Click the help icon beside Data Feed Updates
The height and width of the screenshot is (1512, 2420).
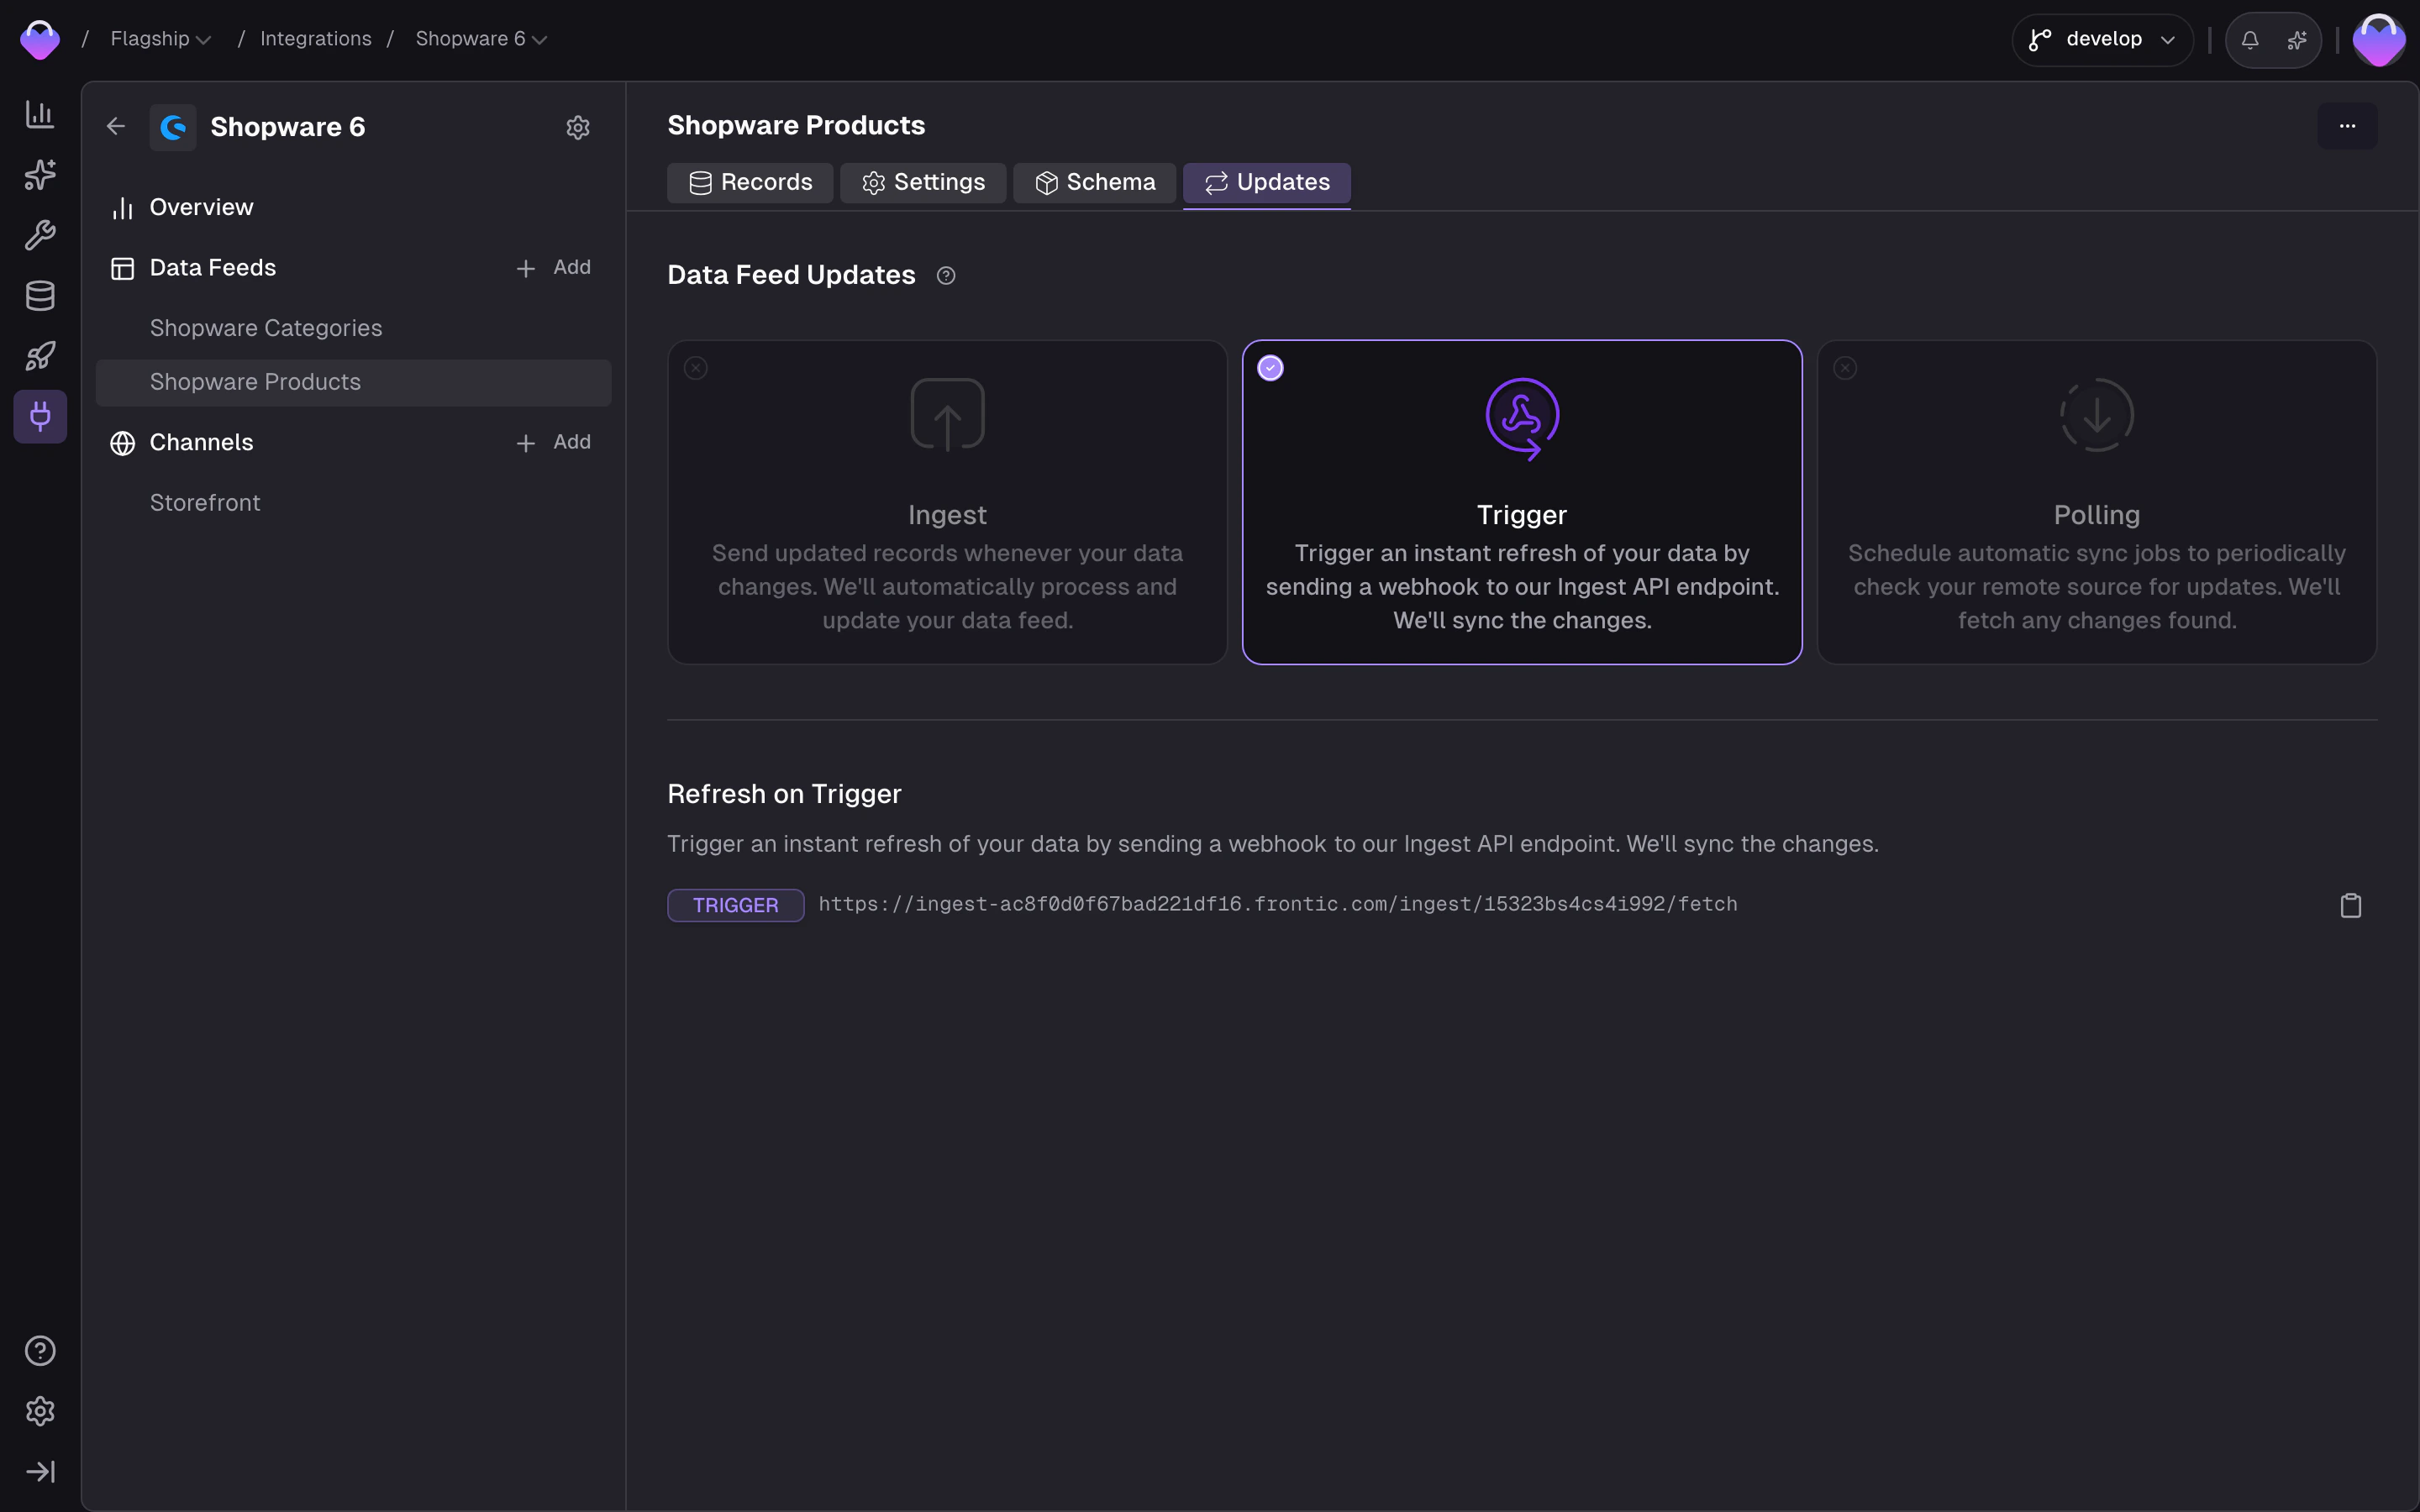coord(946,276)
